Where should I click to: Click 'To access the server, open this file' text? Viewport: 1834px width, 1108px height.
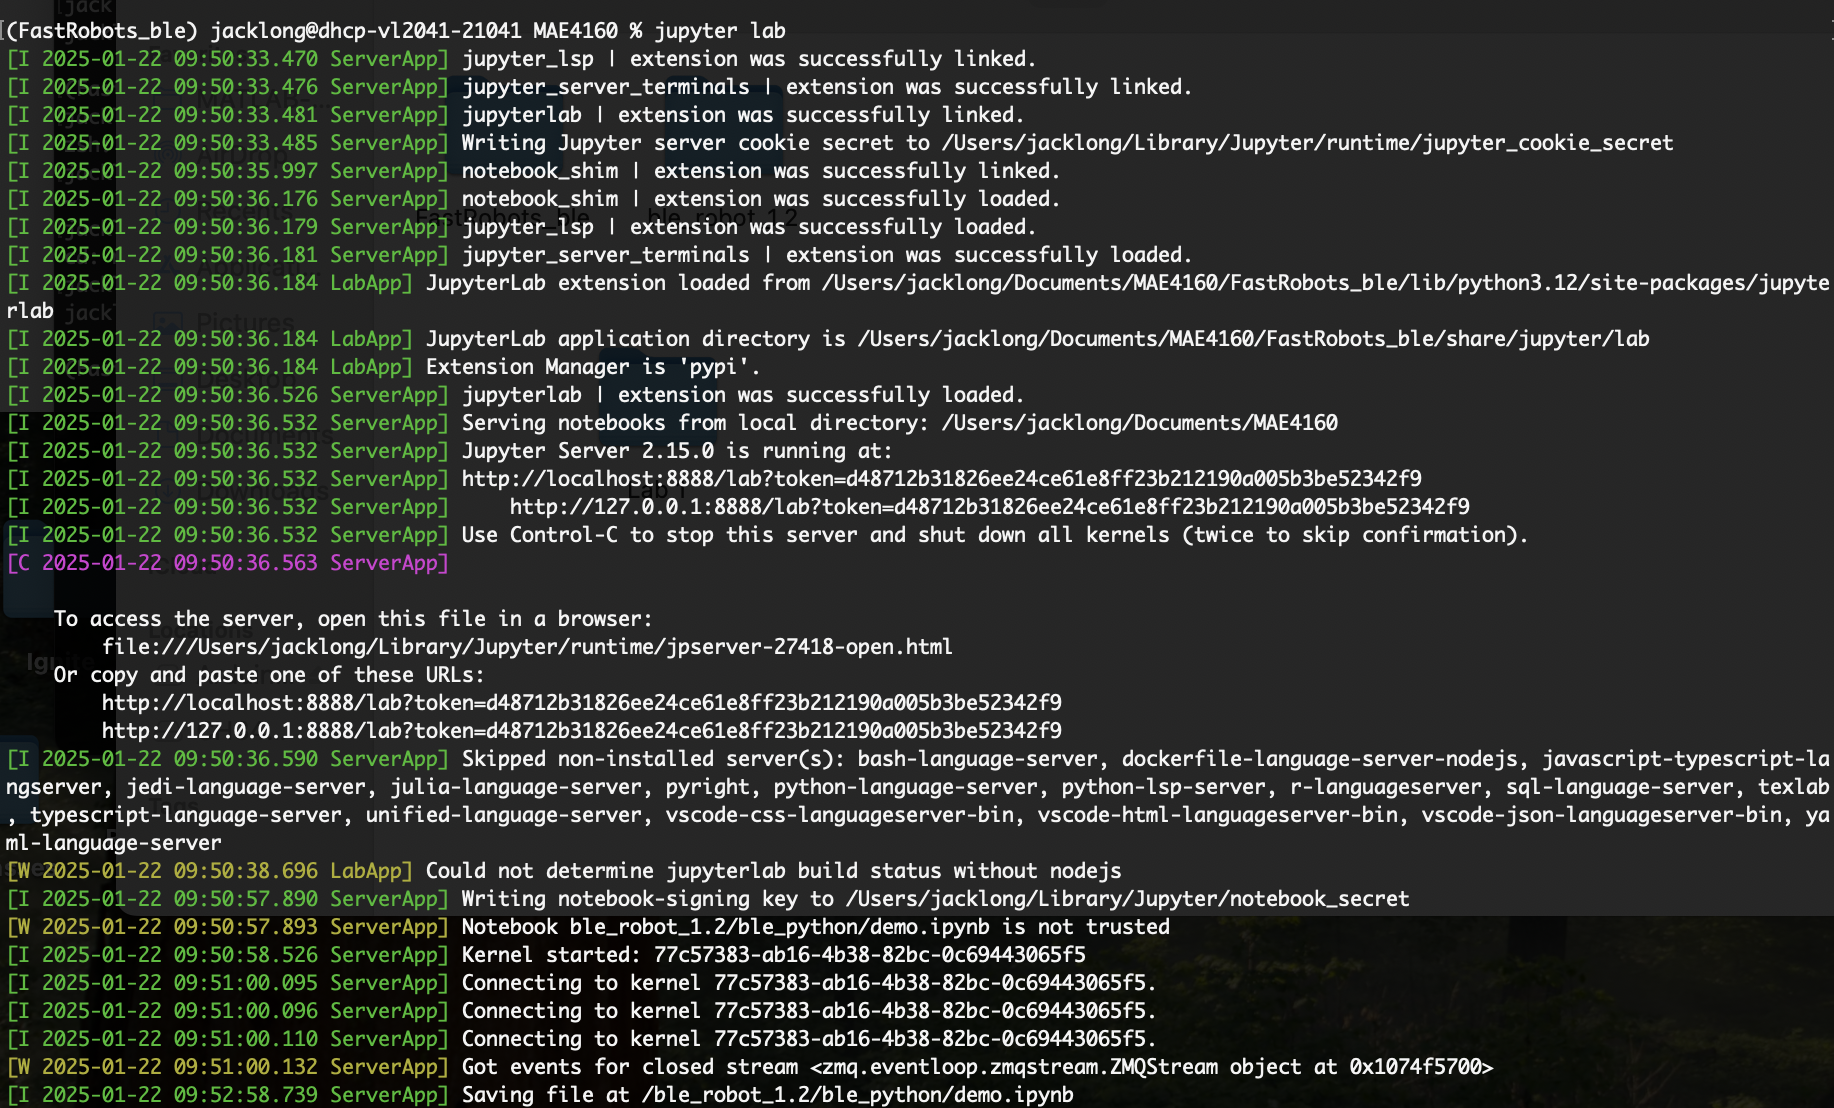click(353, 619)
